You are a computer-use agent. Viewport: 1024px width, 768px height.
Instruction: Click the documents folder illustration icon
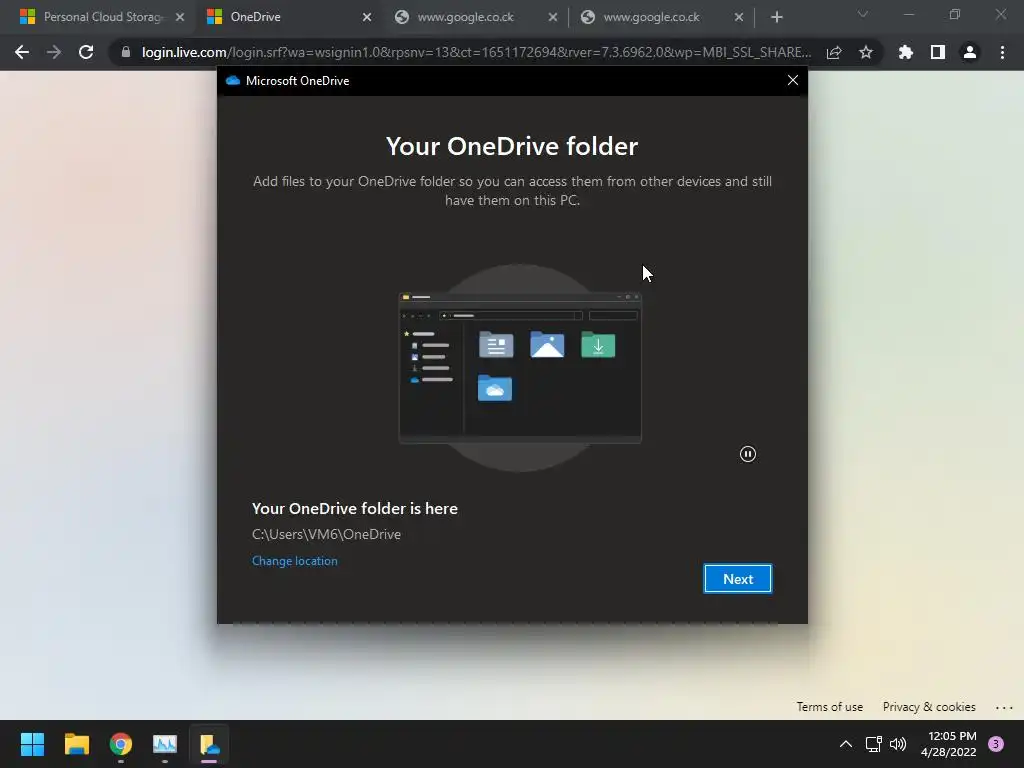[496, 344]
